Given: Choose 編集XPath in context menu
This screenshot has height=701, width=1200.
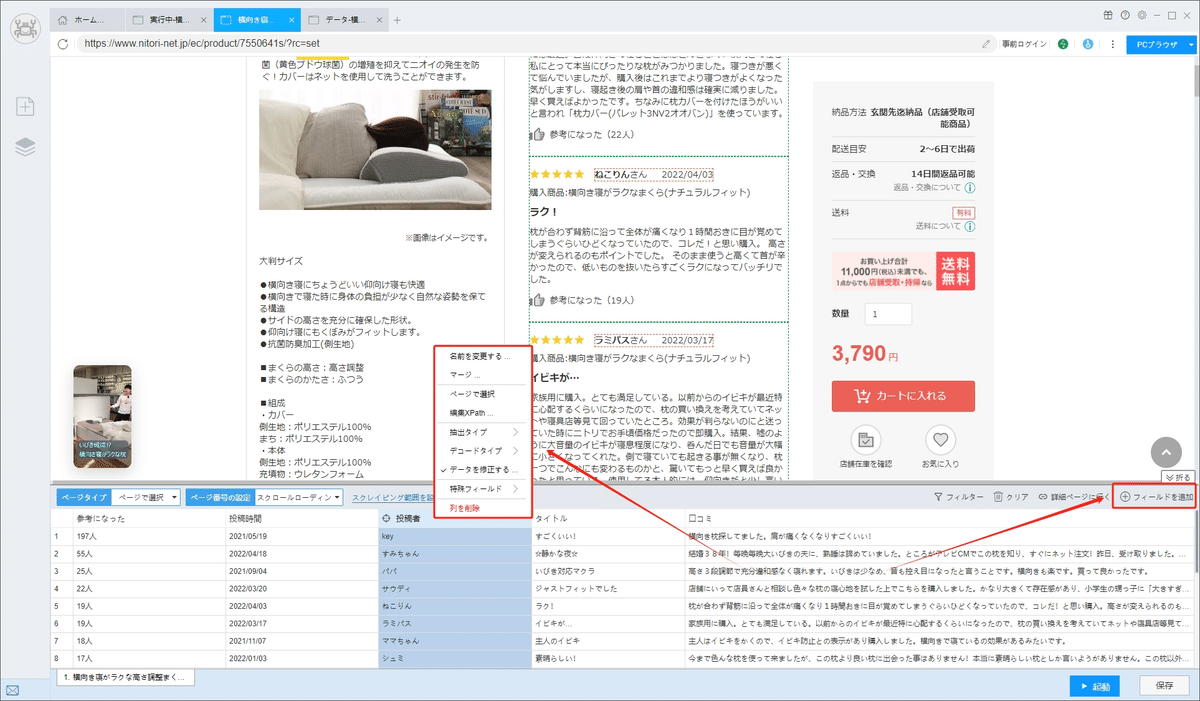Looking at the screenshot, I should click(x=483, y=413).
